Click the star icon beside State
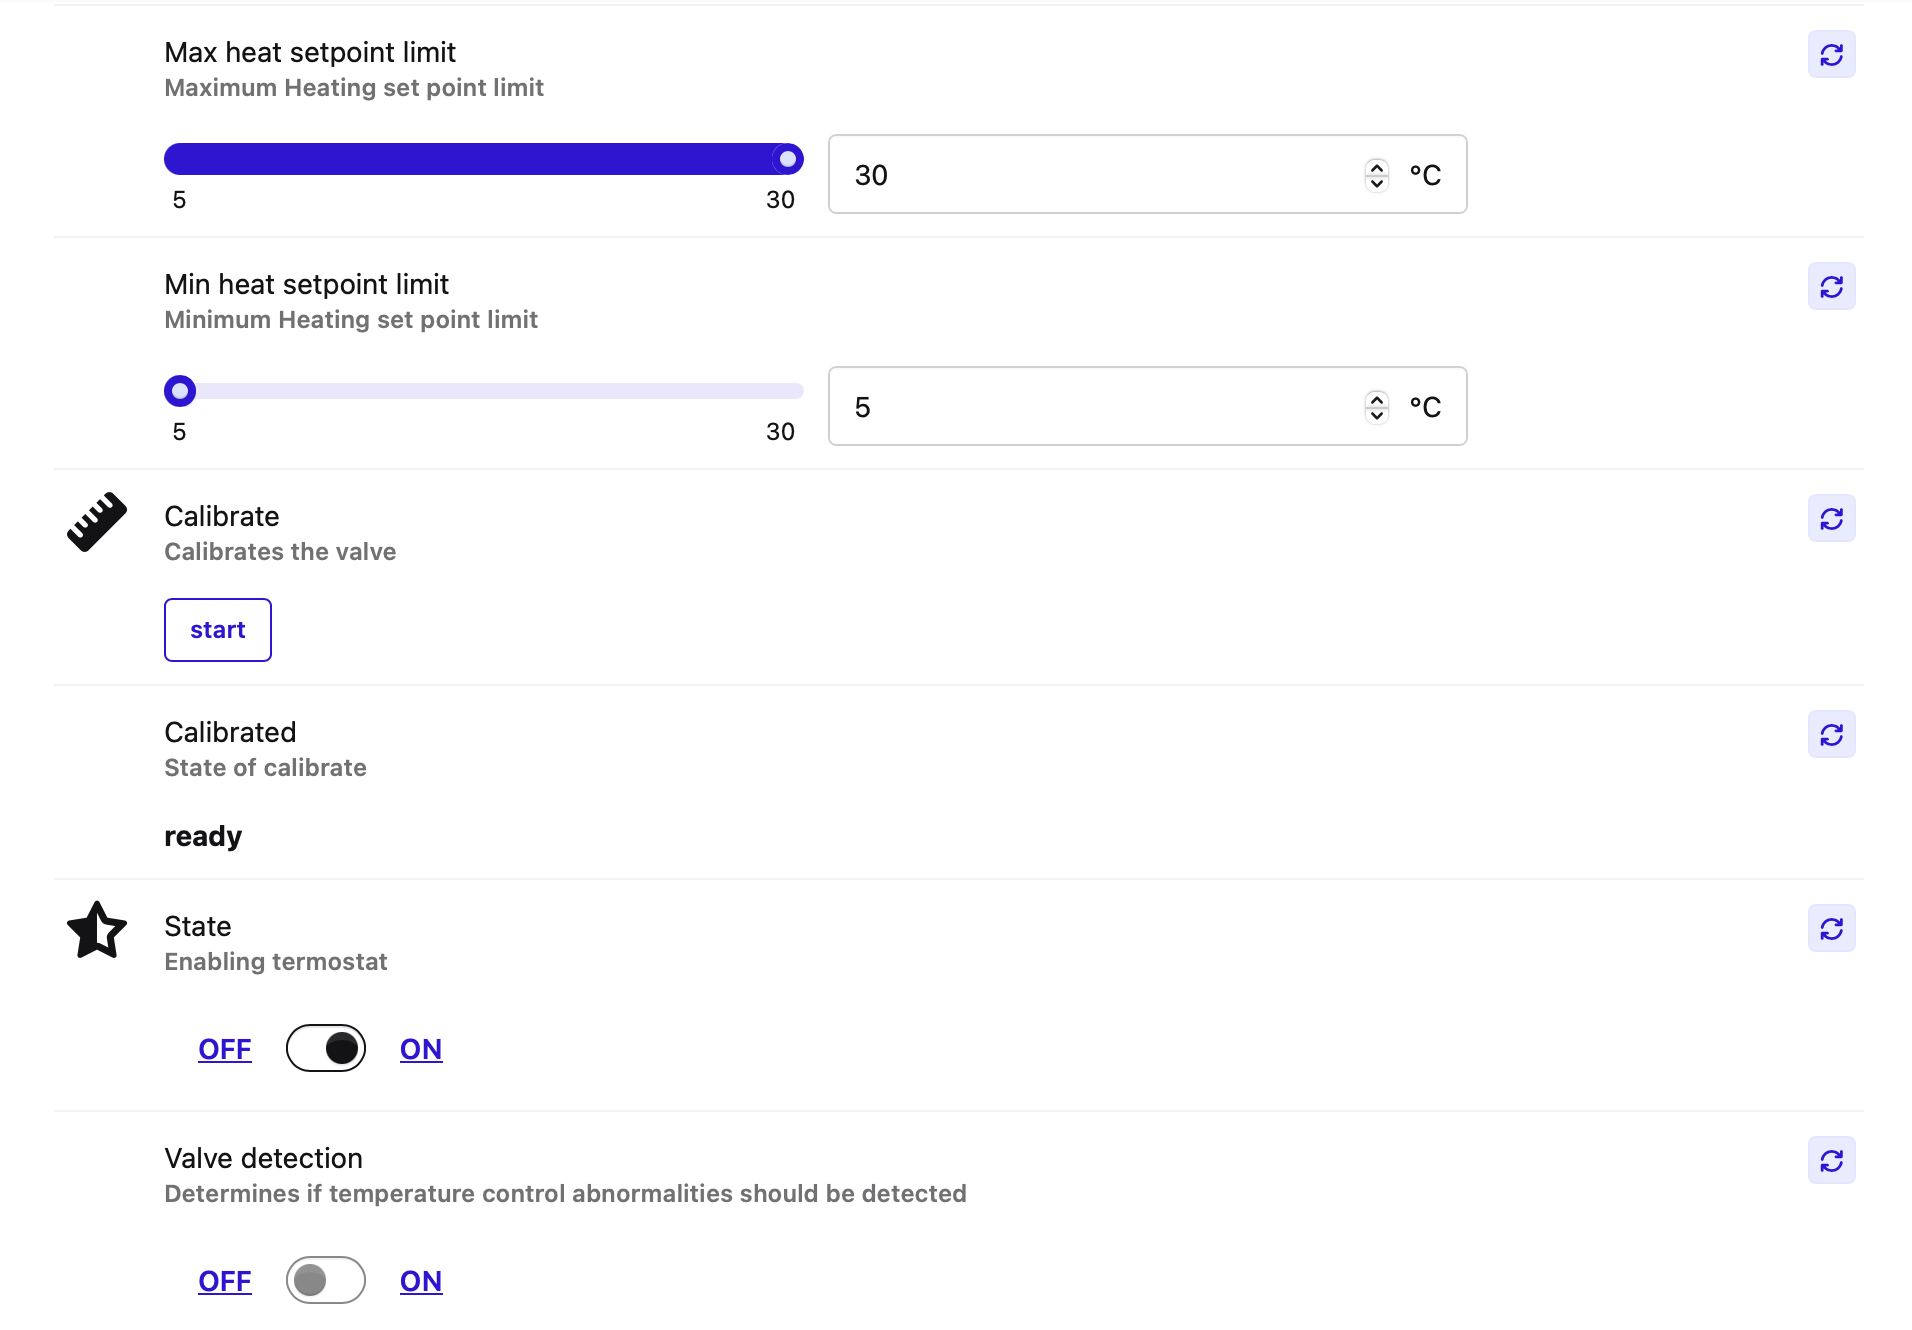Viewport: 1912px width, 1330px height. (x=97, y=930)
